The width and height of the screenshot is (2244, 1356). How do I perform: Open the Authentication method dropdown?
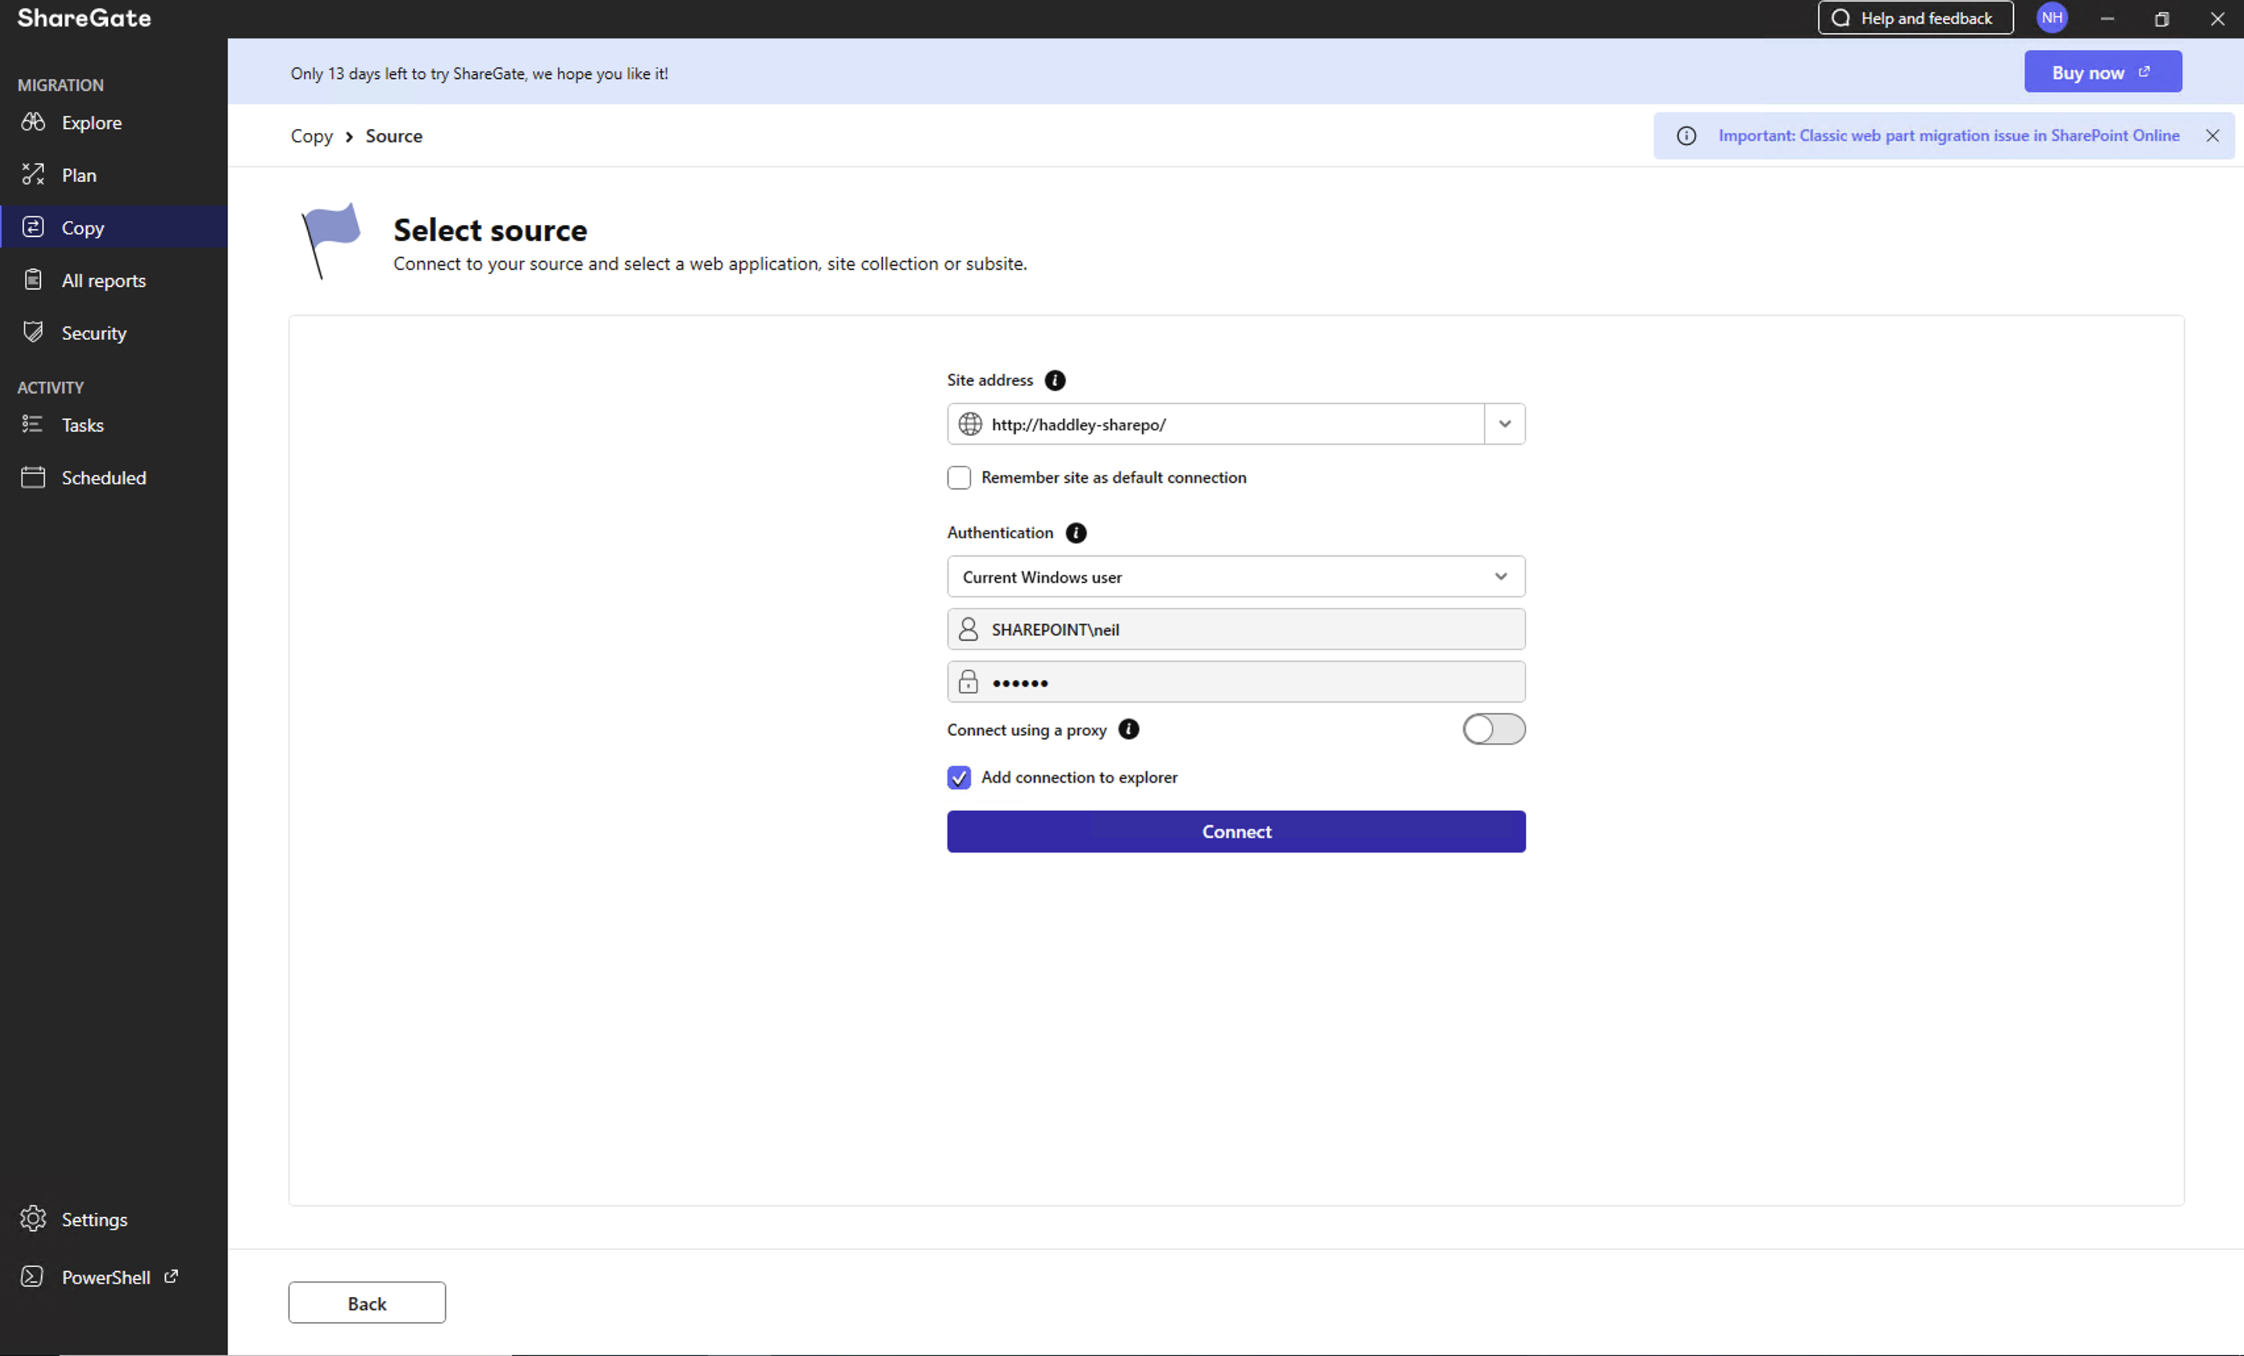tap(1236, 577)
